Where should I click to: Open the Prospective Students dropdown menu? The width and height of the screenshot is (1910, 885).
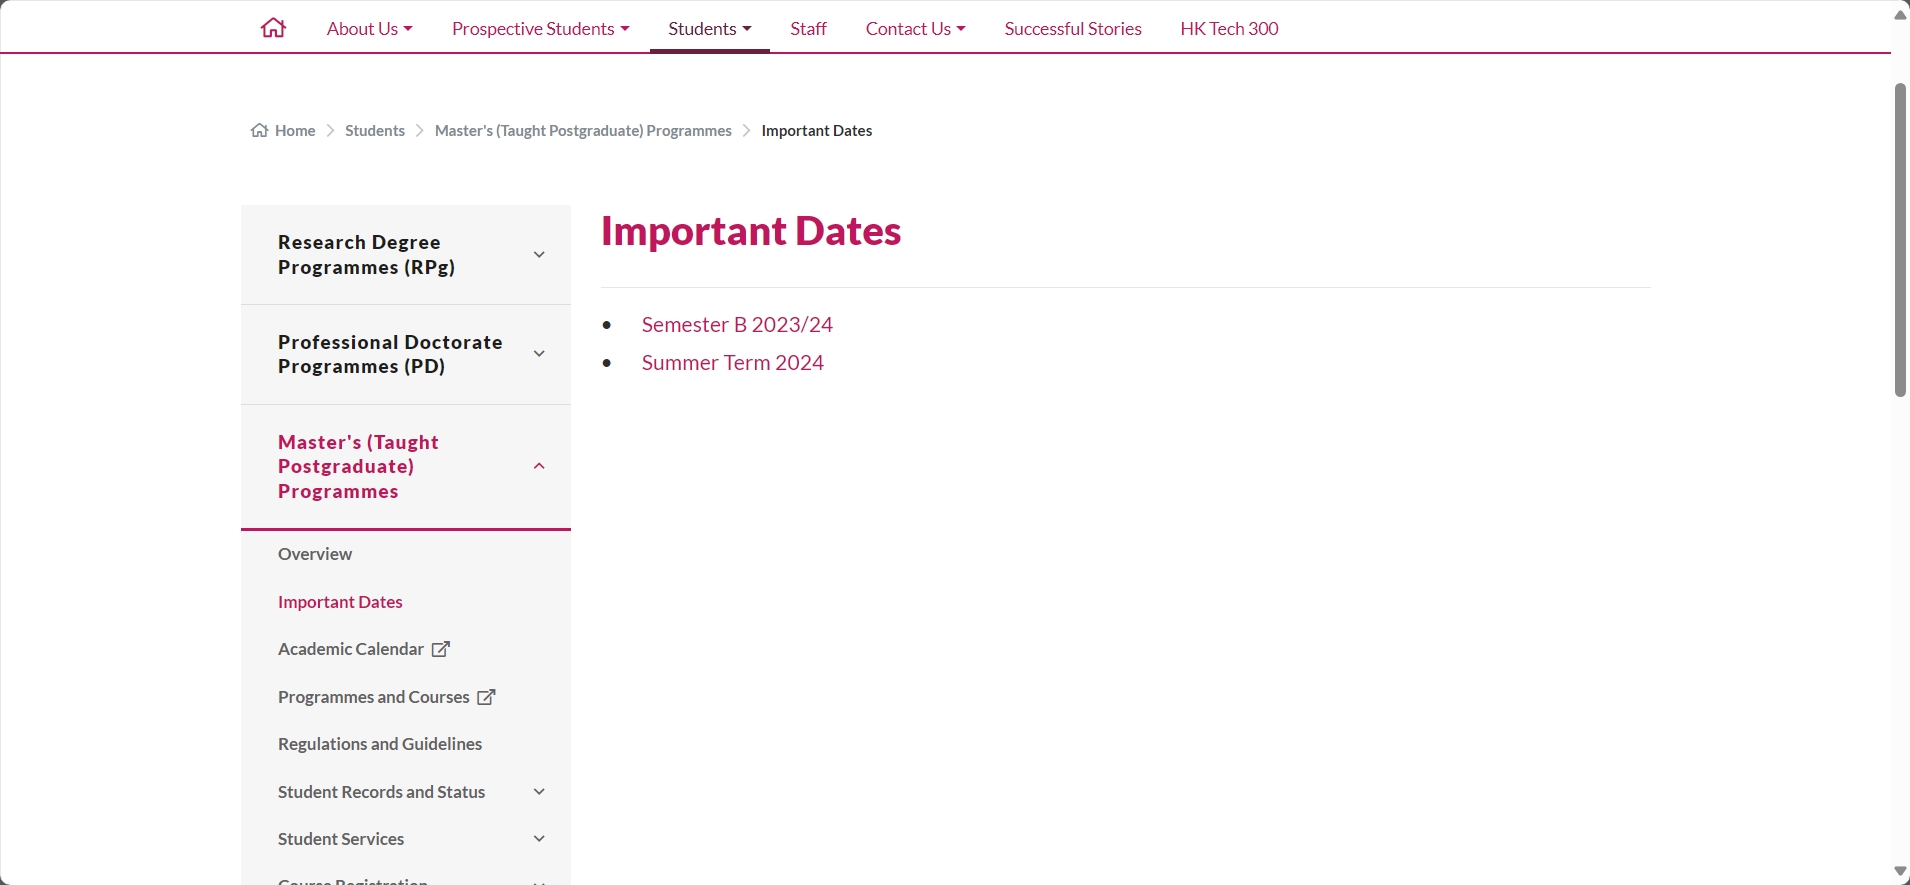(x=541, y=28)
